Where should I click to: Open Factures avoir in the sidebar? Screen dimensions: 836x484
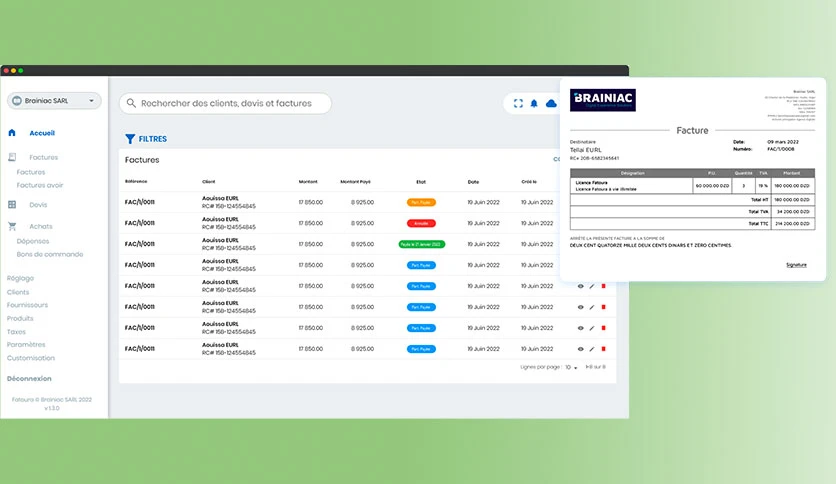click(40, 185)
